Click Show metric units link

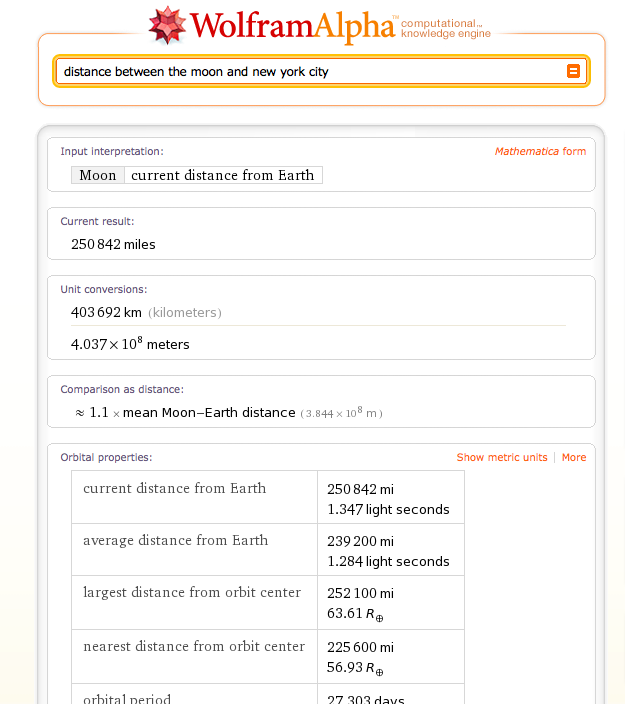[x=502, y=457]
